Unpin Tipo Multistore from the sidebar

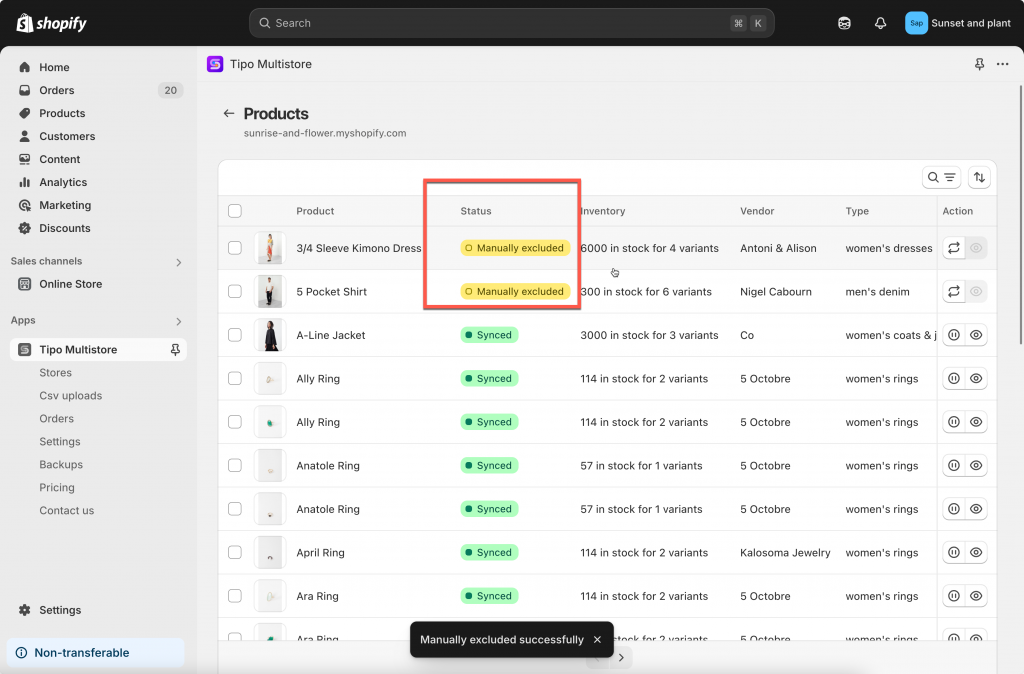click(175, 350)
